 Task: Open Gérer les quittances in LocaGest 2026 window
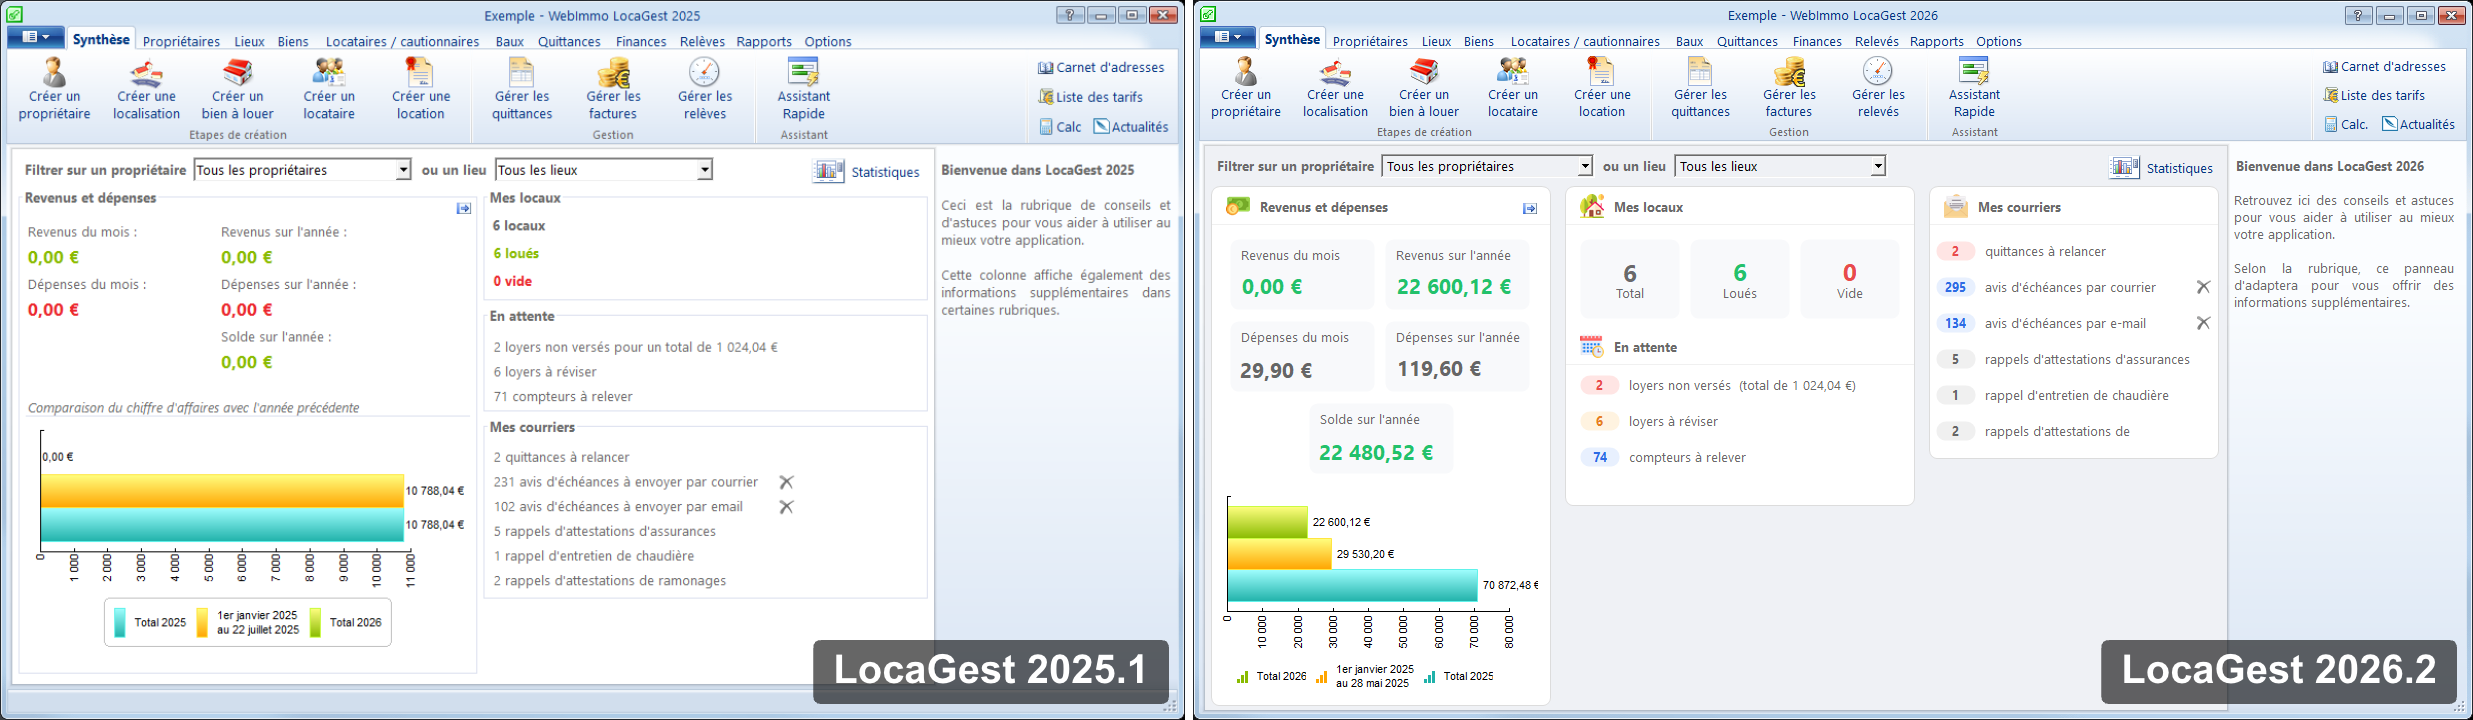tap(1700, 87)
